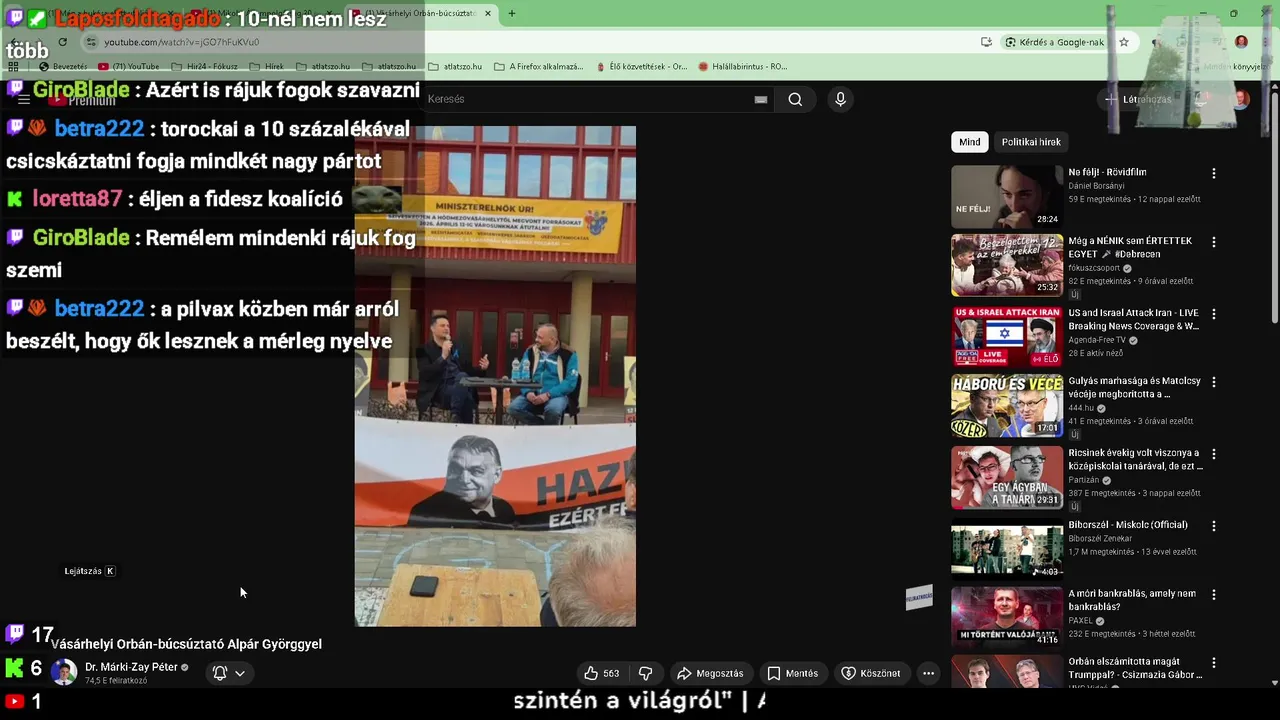Viewport: 1280px width, 720px height.
Task: Open Hírek bookmark folder
Action: [x=266, y=67]
